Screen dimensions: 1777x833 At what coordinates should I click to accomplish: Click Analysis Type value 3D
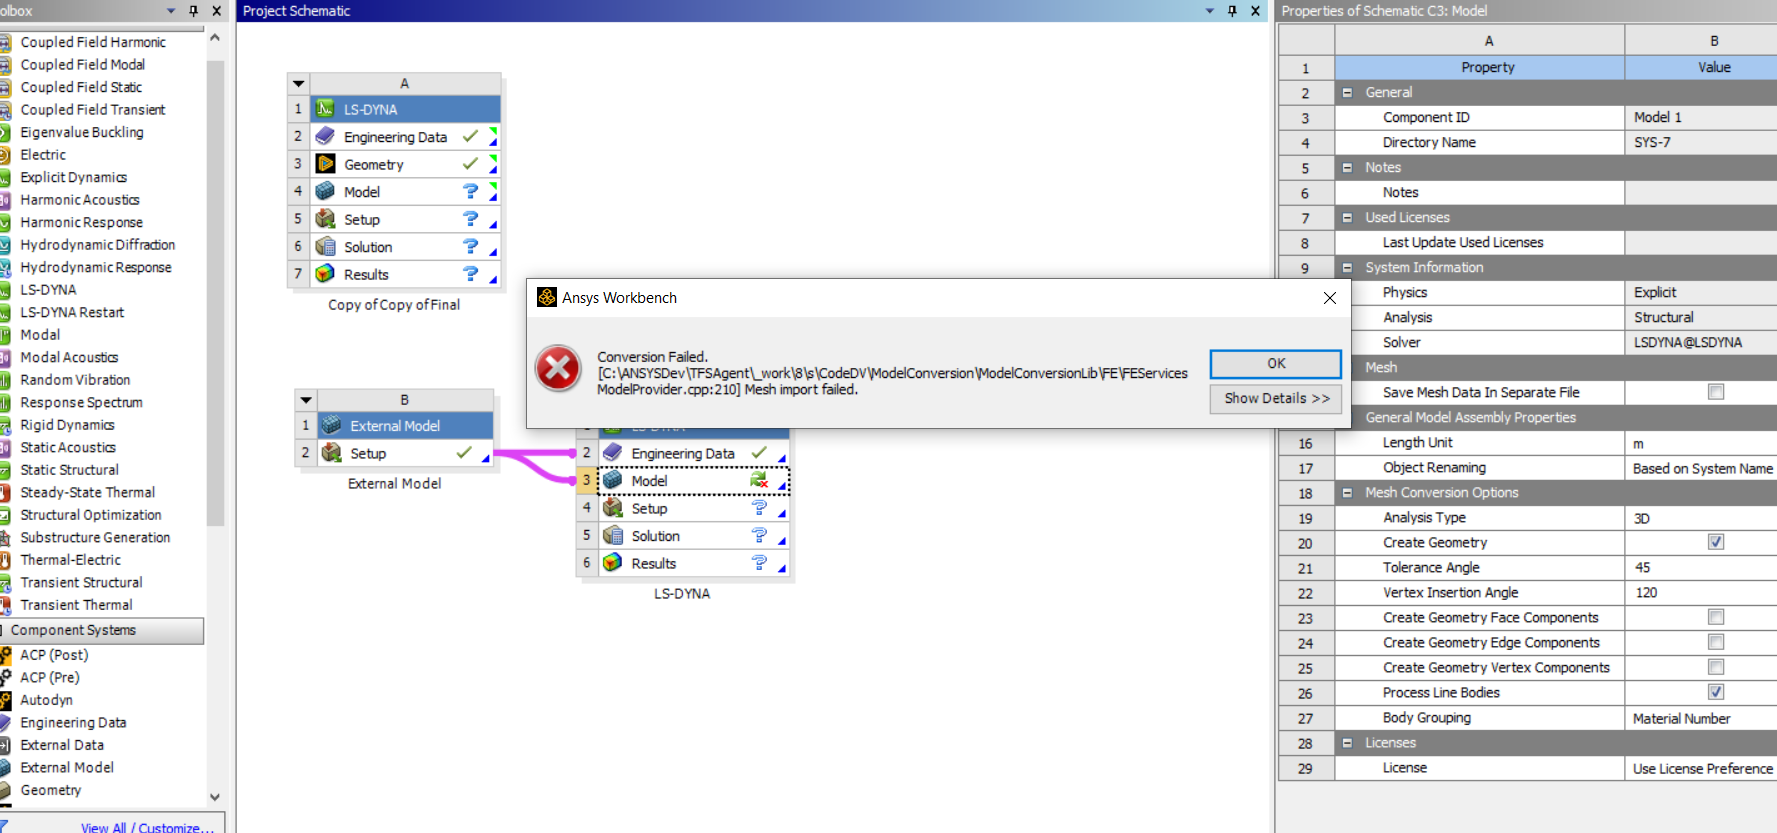click(1701, 518)
